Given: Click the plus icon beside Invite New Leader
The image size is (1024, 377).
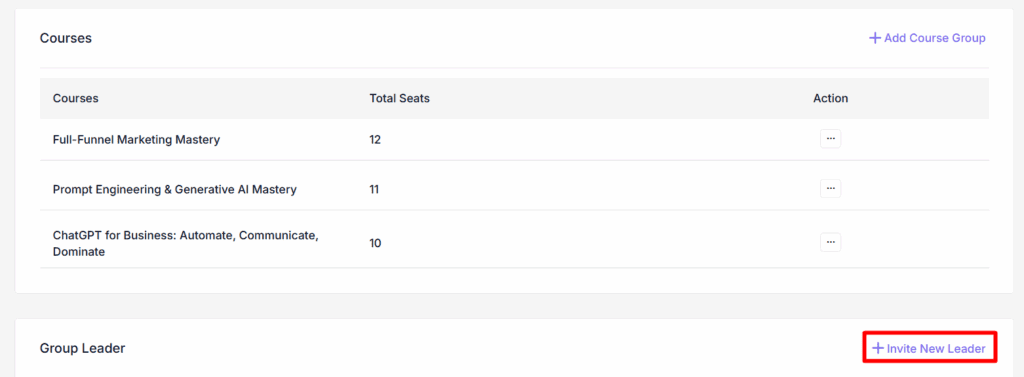Looking at the screenshot, I should 878,349.
